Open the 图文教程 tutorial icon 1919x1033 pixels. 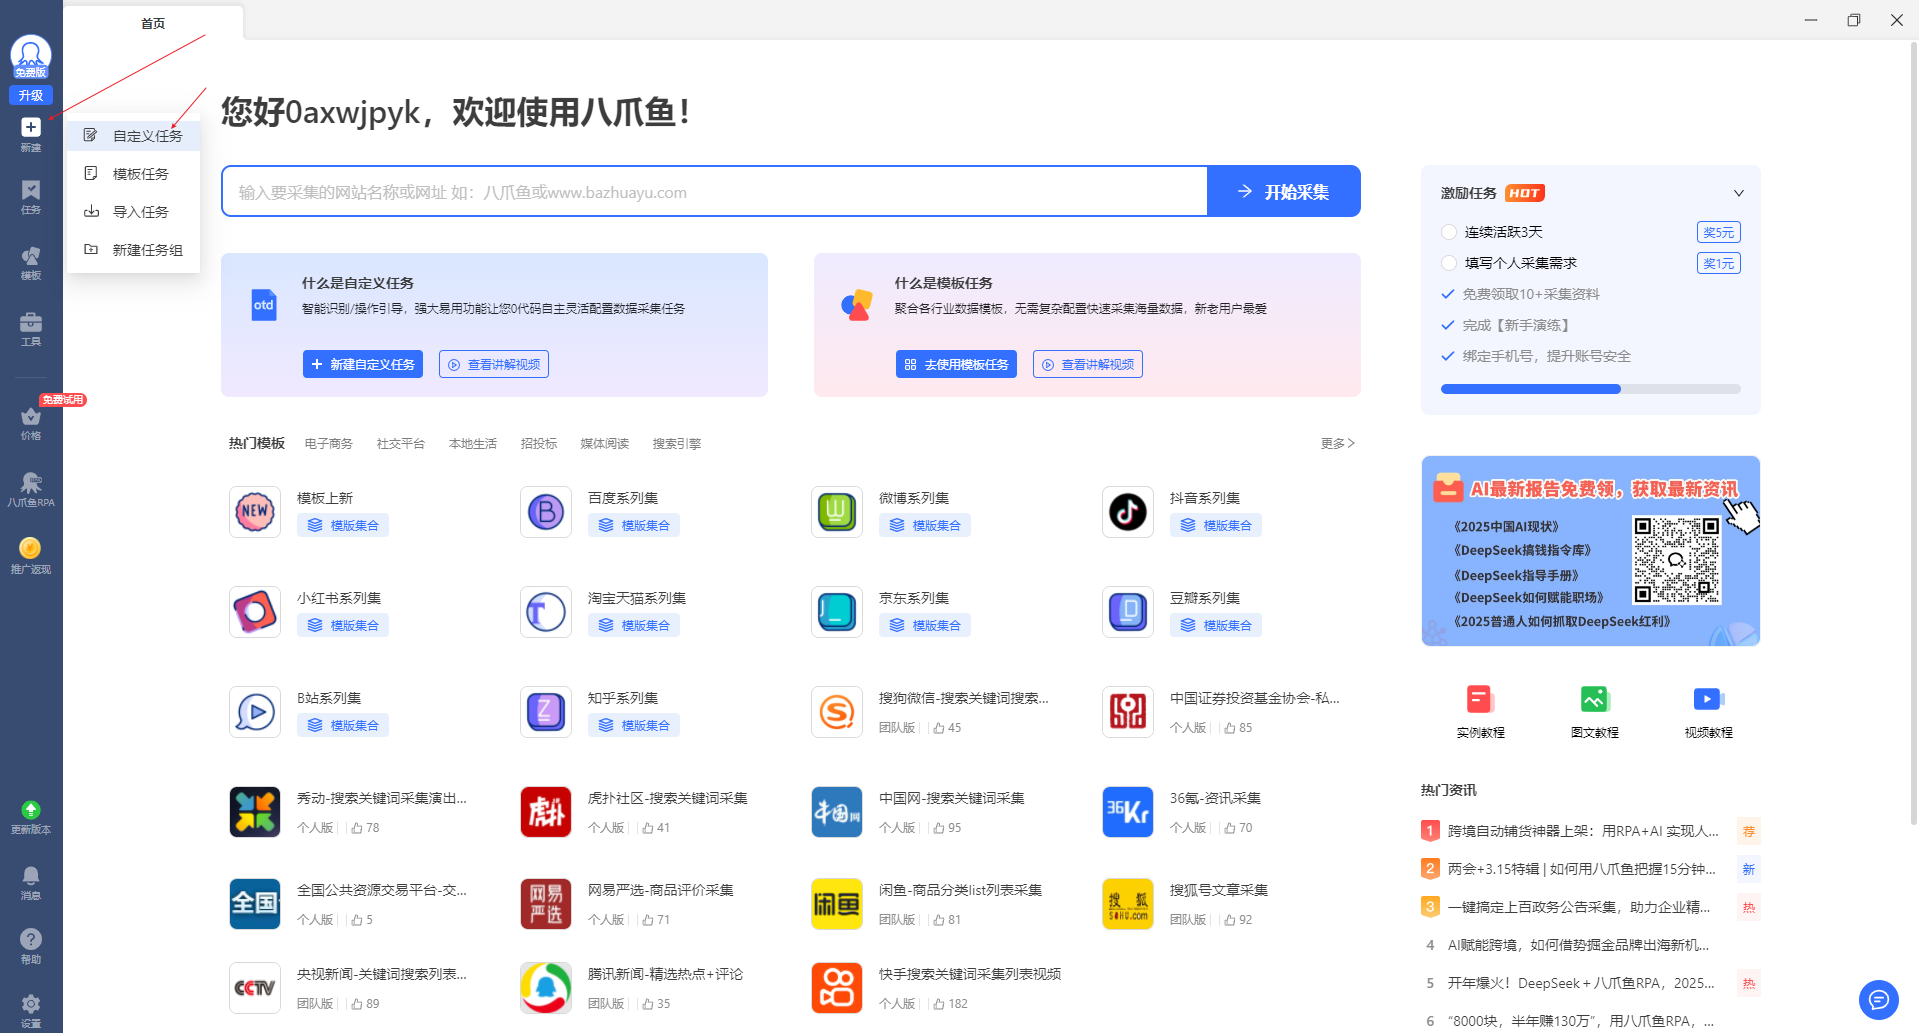[1594, 699]
